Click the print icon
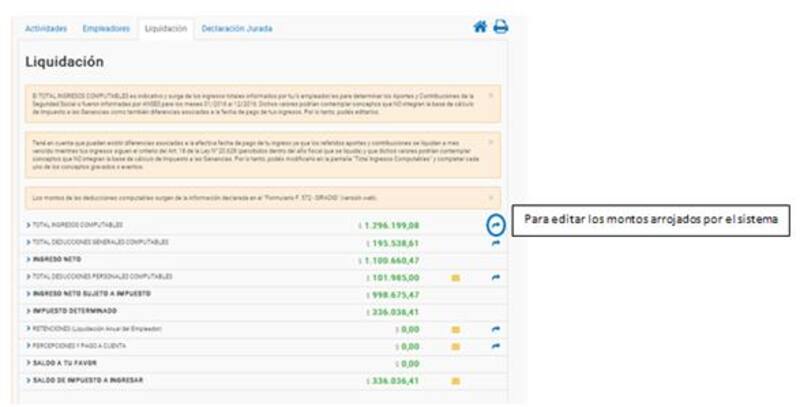The height and width of the screenshot is (407, 800). click(x=500, y=27)
